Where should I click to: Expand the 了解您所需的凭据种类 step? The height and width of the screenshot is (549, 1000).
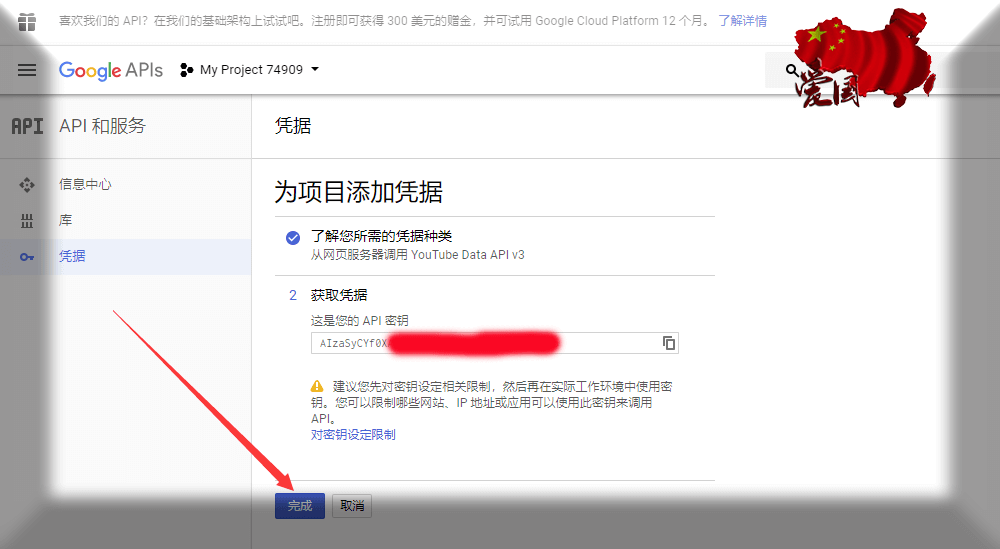click(381, 237)
